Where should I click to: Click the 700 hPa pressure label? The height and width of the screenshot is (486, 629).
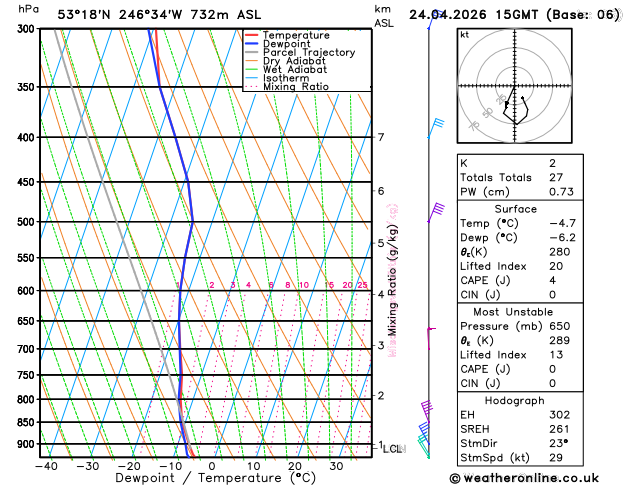[26, 349]
